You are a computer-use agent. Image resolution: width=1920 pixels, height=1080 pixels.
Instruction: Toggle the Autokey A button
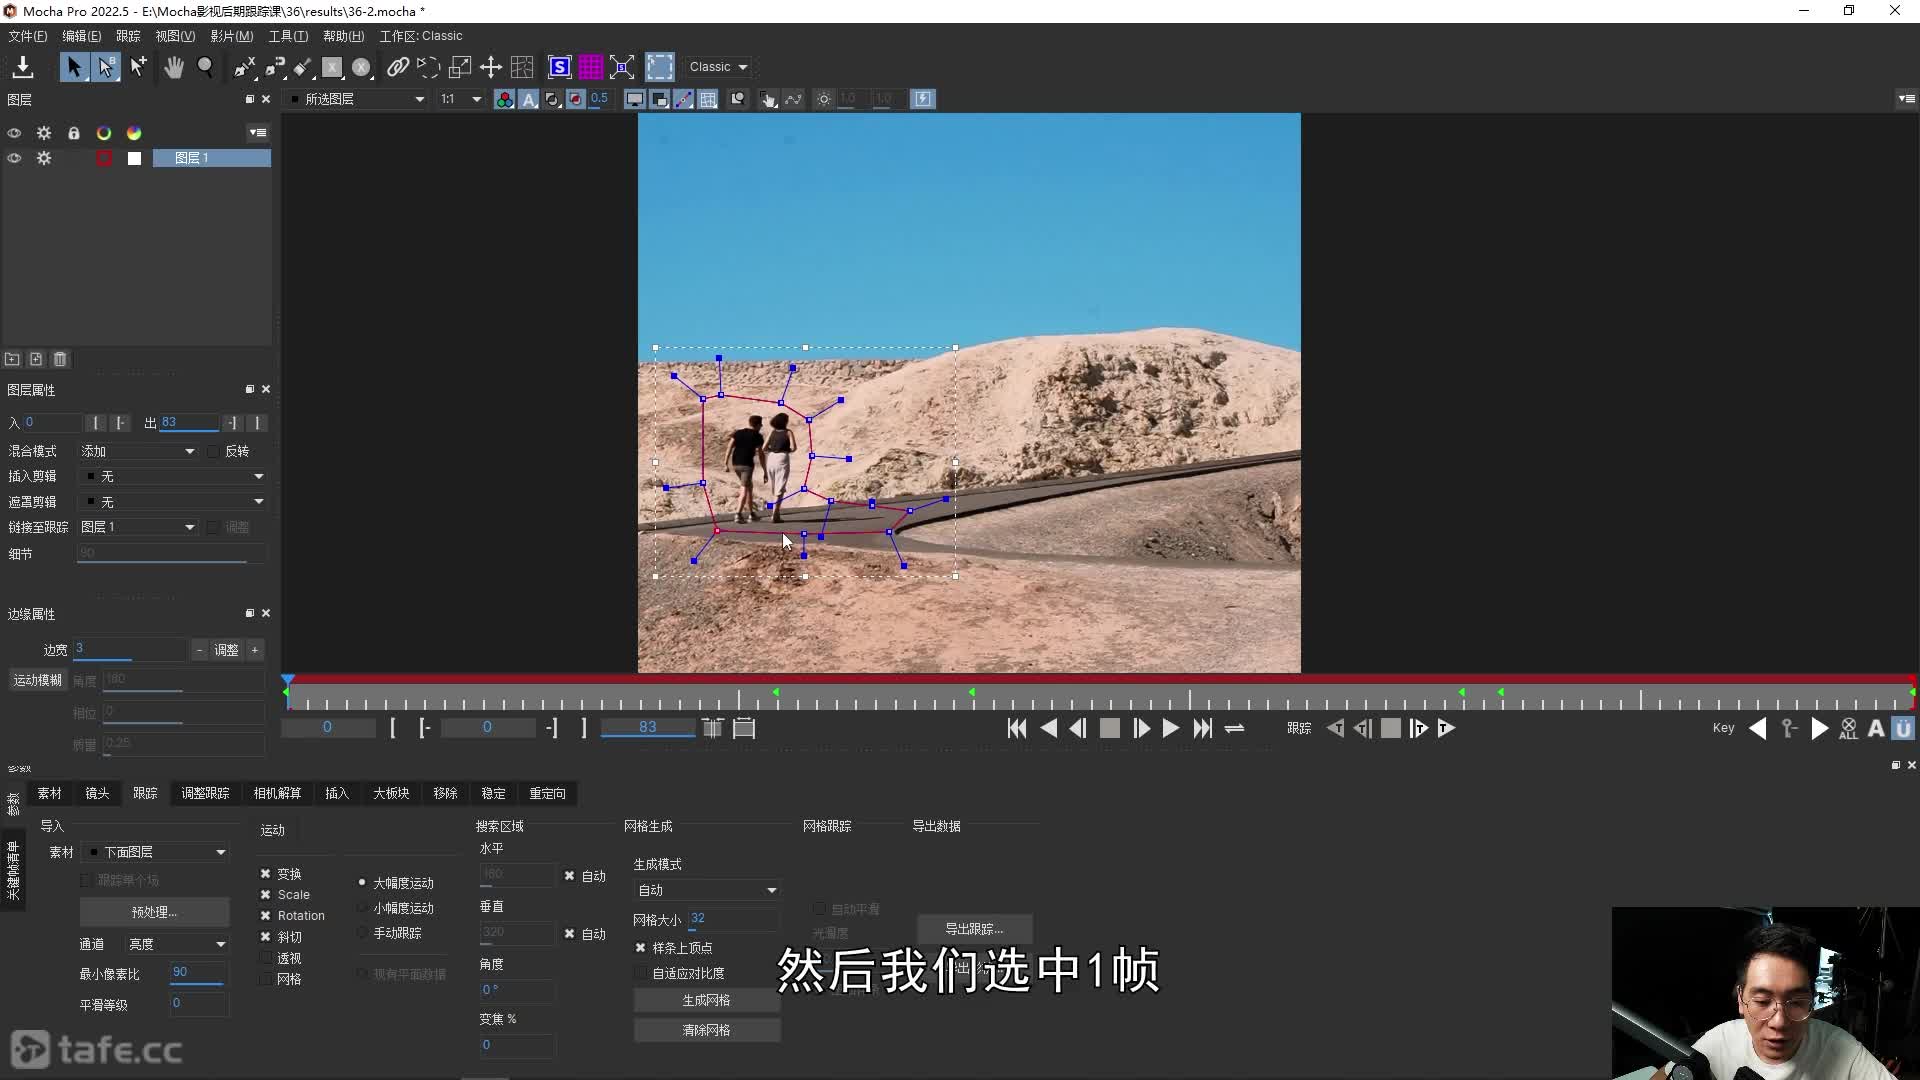click(x=1876, y=729)
